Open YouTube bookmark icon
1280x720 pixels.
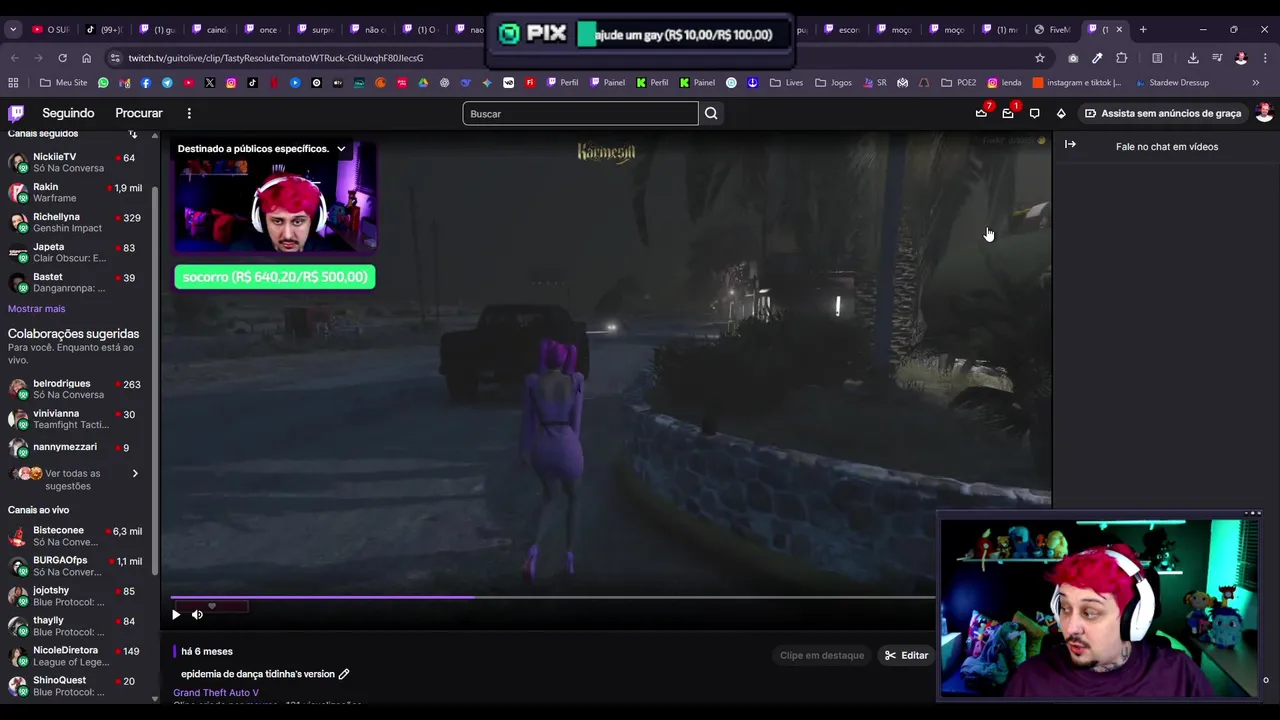[x=188, y=83]
